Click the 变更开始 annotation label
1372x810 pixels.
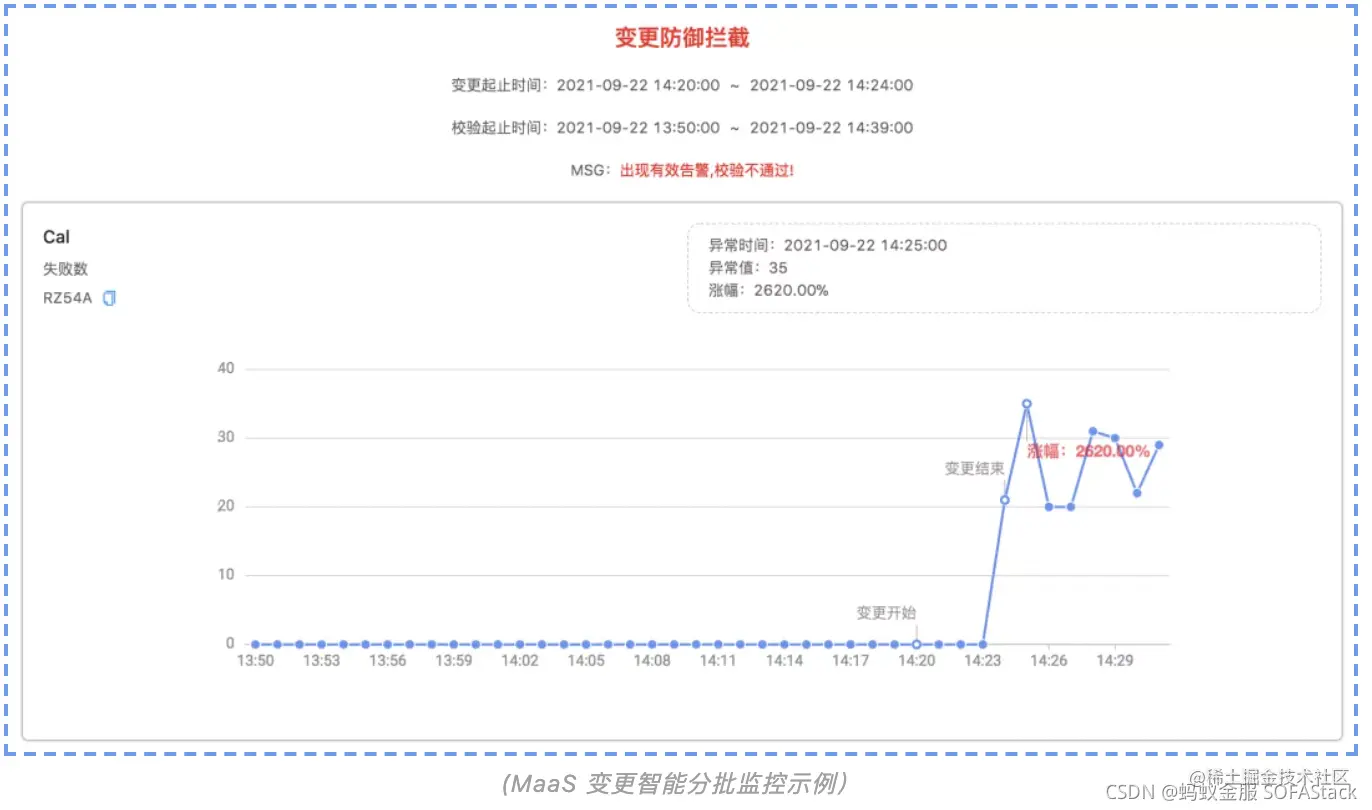pyautogui.click(x=886, y=613)
